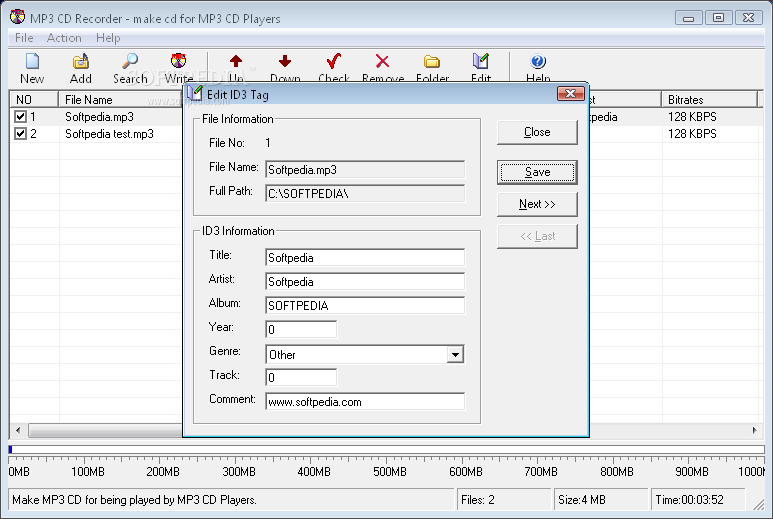Click the 128 KBPS value for Softpedia test.mp3
Image resolution: width=773 pixels, height=519 pixels.
click(x=692, y=134)
